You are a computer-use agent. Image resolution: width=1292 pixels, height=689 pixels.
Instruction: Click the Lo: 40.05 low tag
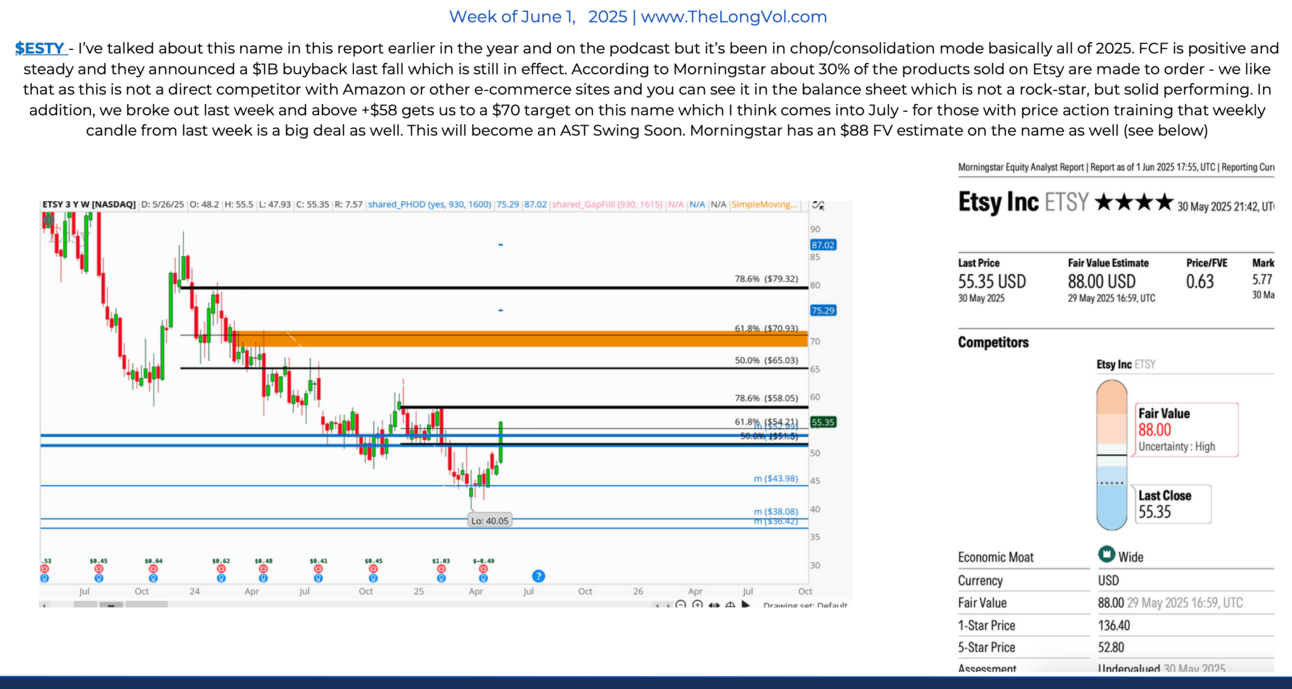[490, 520]
